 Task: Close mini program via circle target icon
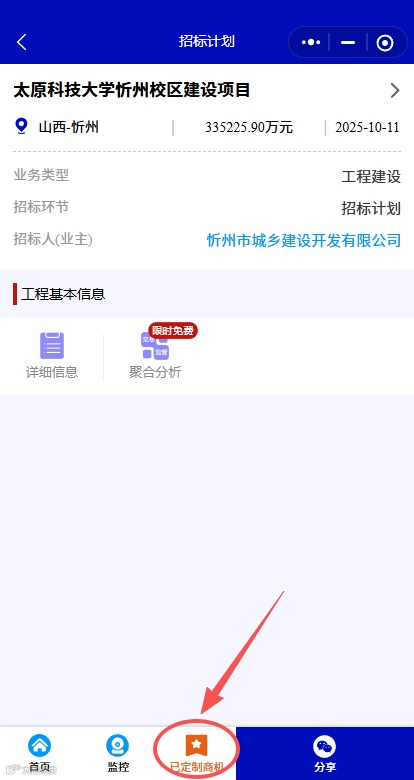[385, 43]
